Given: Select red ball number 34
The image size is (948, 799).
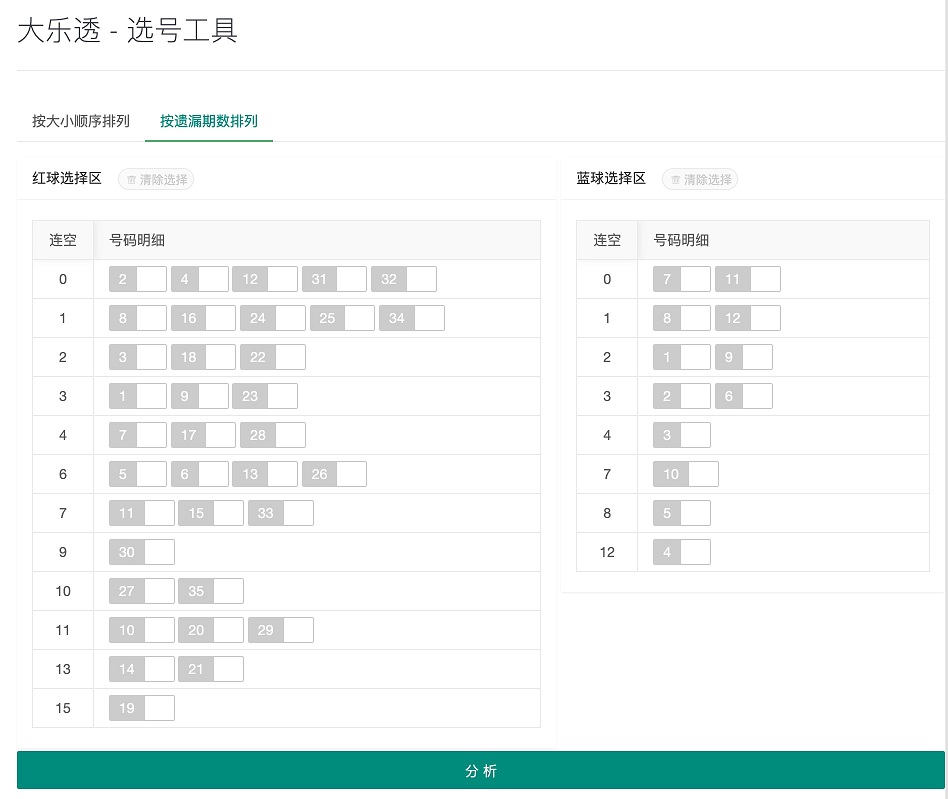Looking at the screenshot, I should [x=412, y=318].
